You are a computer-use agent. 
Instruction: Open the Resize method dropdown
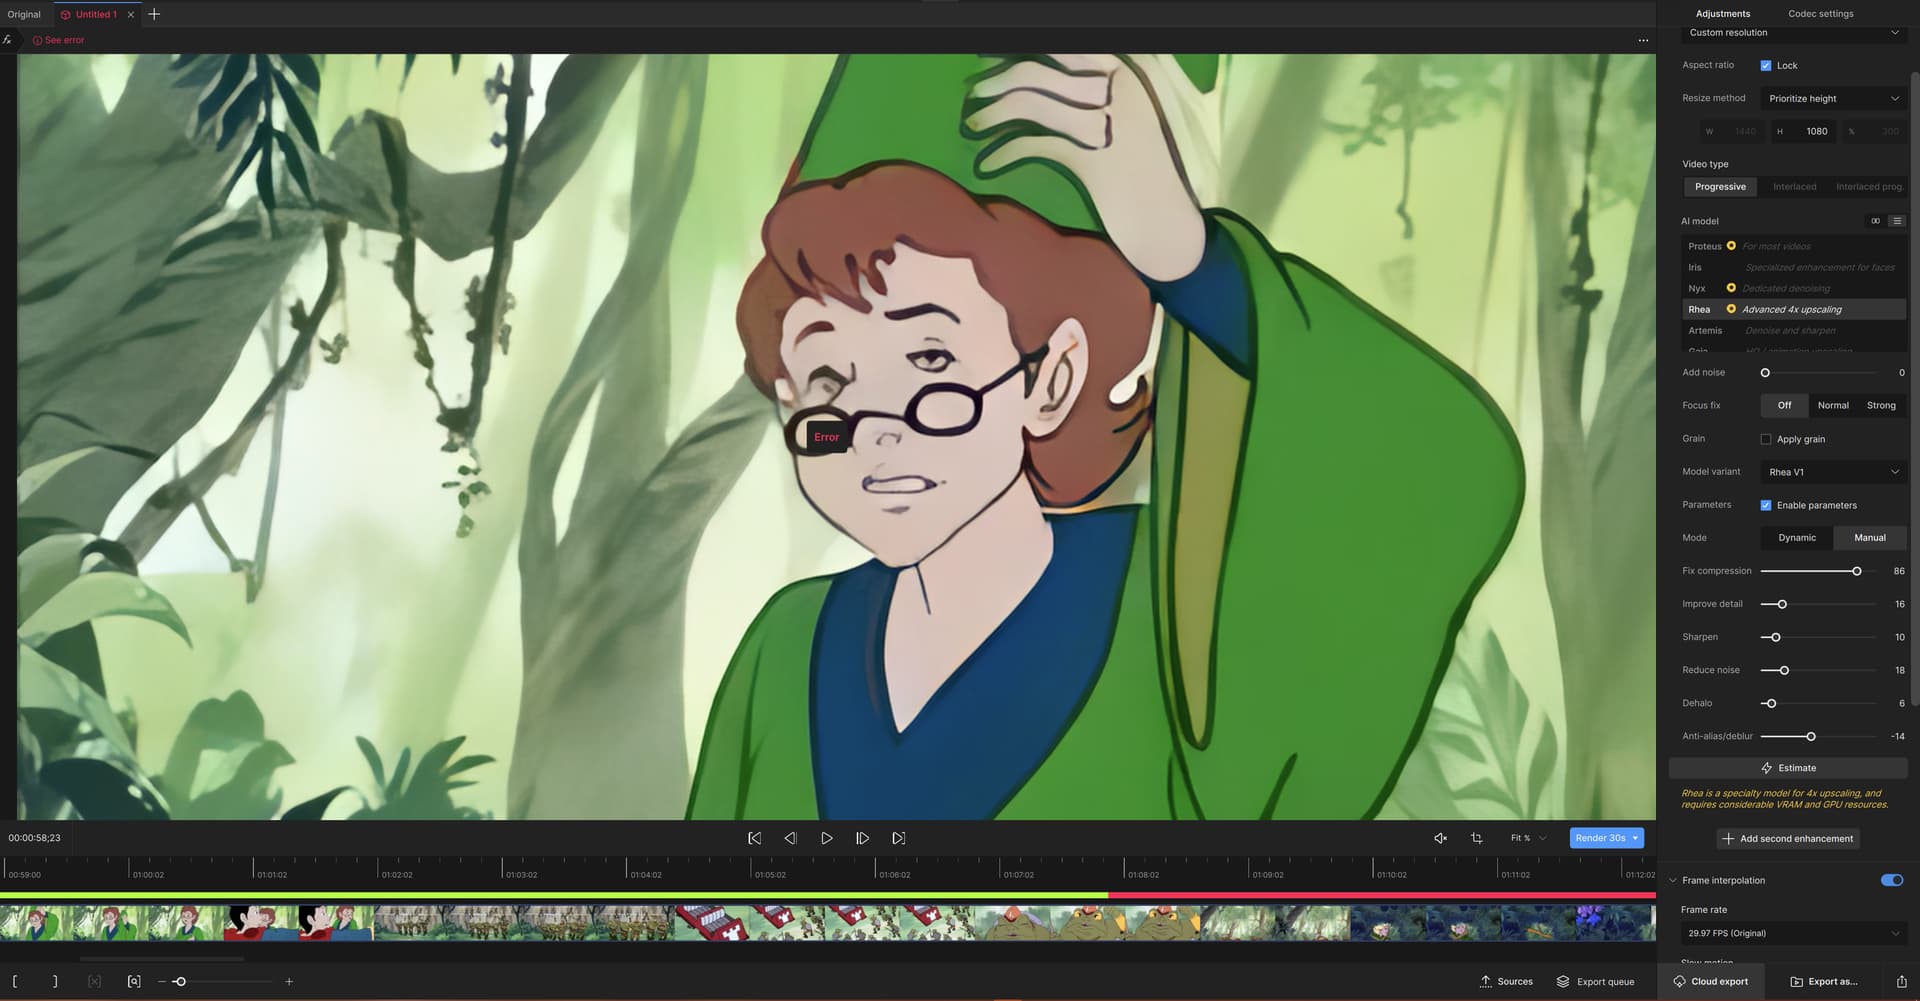pos(1833,98)
